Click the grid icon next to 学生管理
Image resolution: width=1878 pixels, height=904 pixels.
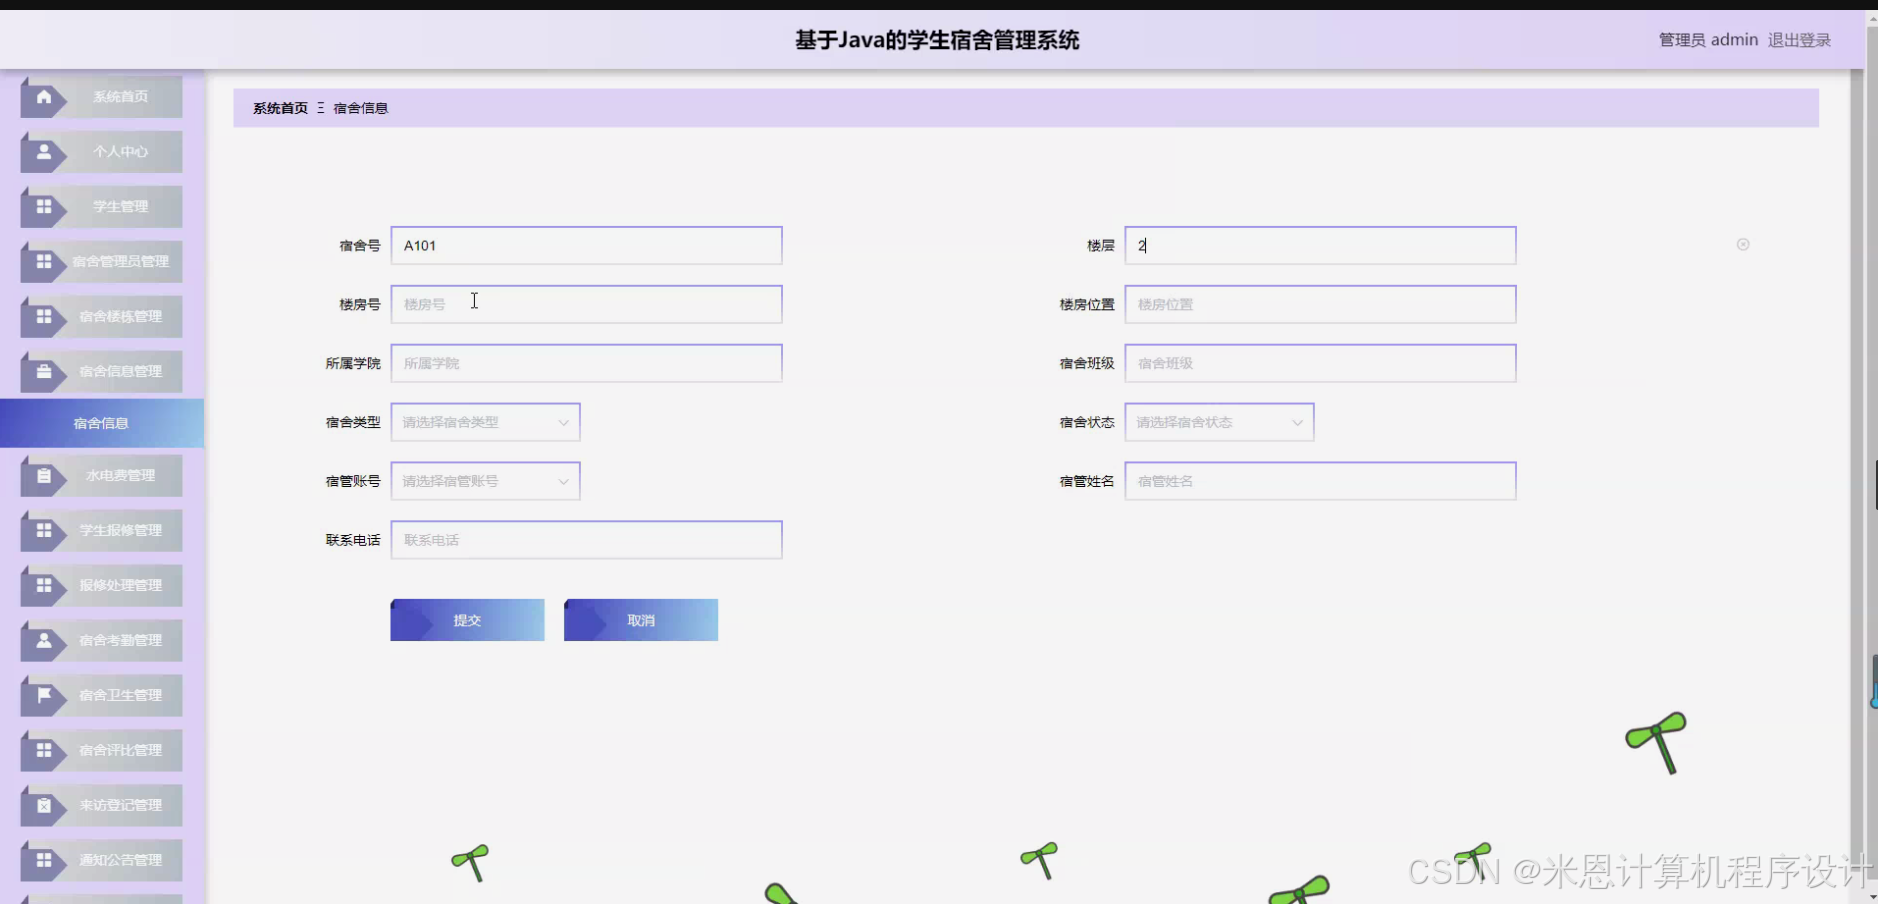43,207
